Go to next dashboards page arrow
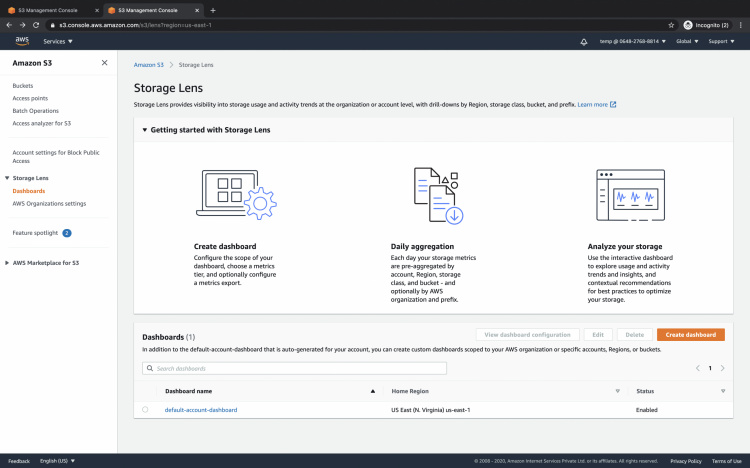The image size is (750, 468). point(723,368)
